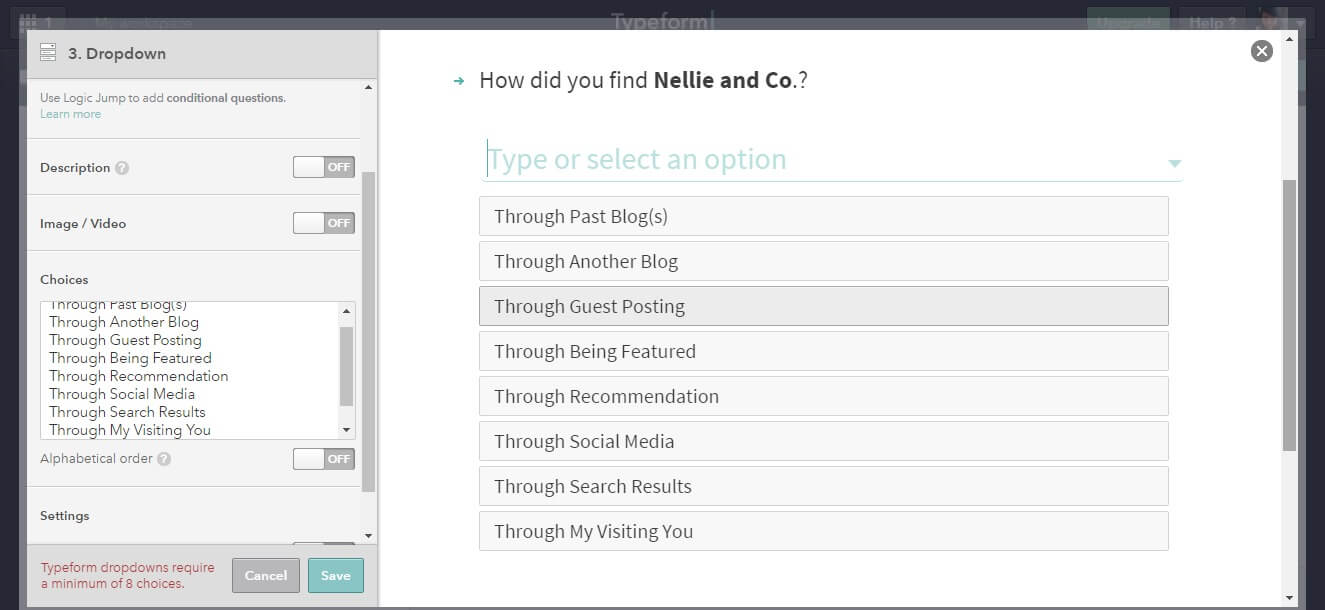This screenshot has width=1325, height=610.
Task: Click the preview pane scrollbar thumb
Action: [x=1289, y=315]
